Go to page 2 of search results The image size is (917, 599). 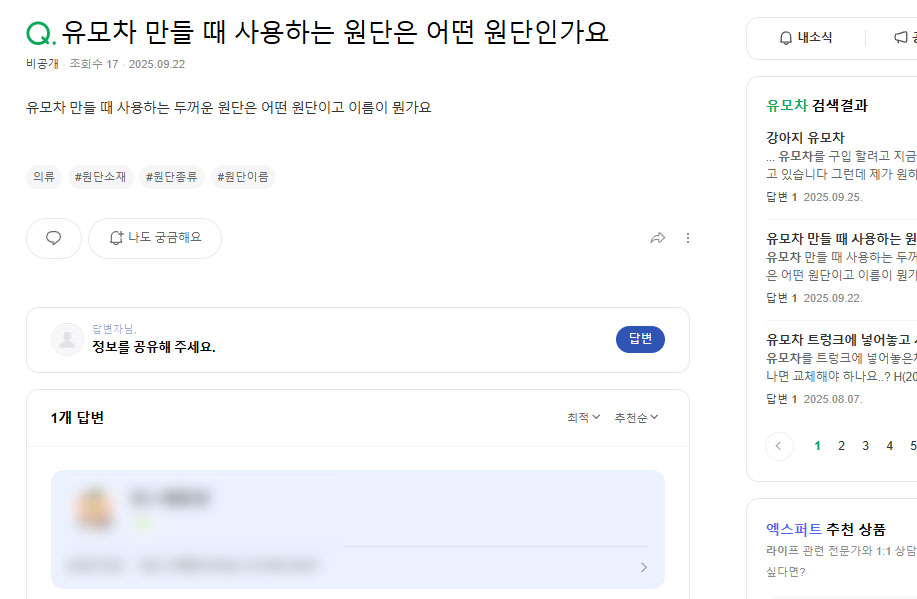(x=842, y=446)
